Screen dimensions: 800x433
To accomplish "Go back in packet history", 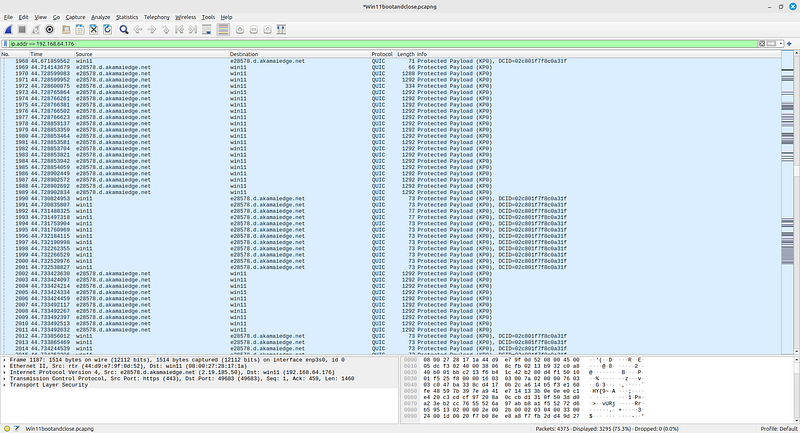I will tap(138, 30).
